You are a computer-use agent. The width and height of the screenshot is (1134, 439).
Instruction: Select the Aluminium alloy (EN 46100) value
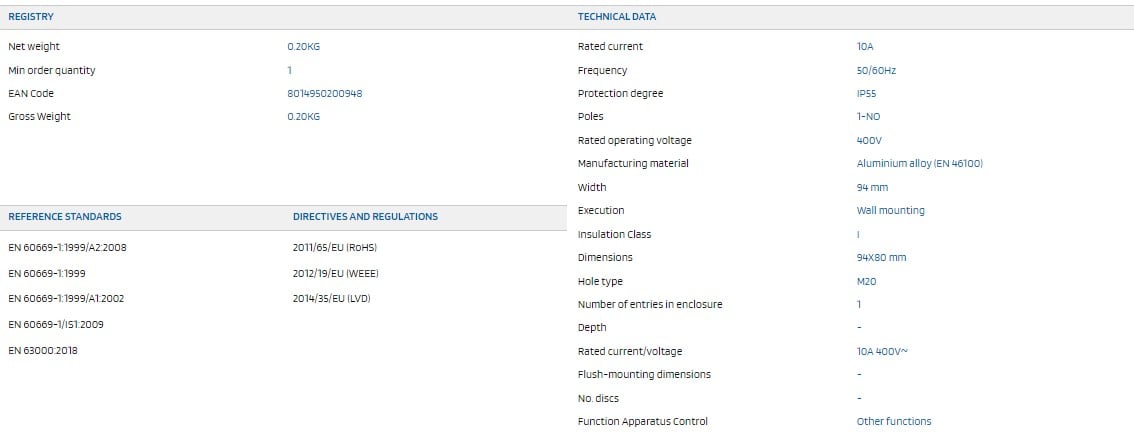coord(919,164)
